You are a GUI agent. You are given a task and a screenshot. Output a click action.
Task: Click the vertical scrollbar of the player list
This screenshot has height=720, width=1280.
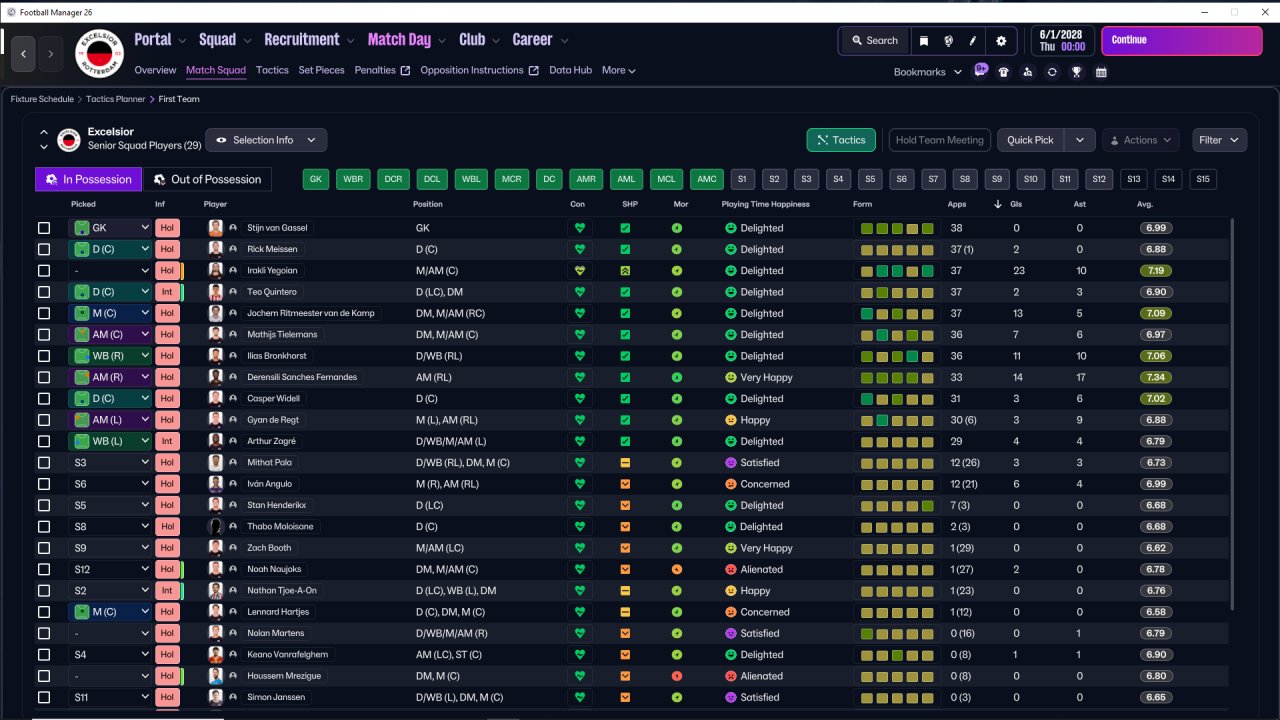click(x=1234, y=412)
